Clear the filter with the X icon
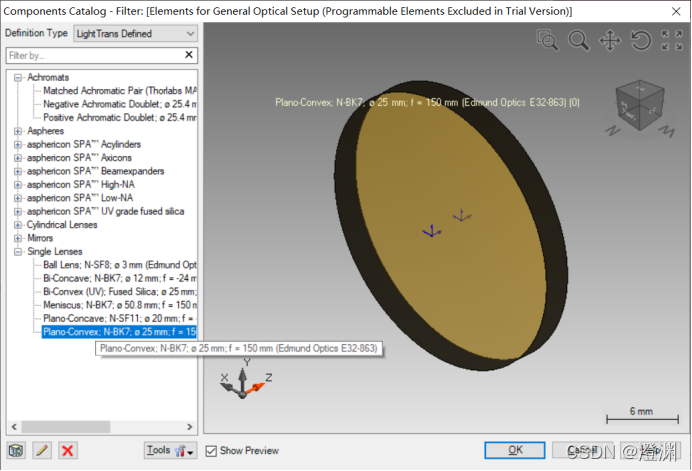 189,55
